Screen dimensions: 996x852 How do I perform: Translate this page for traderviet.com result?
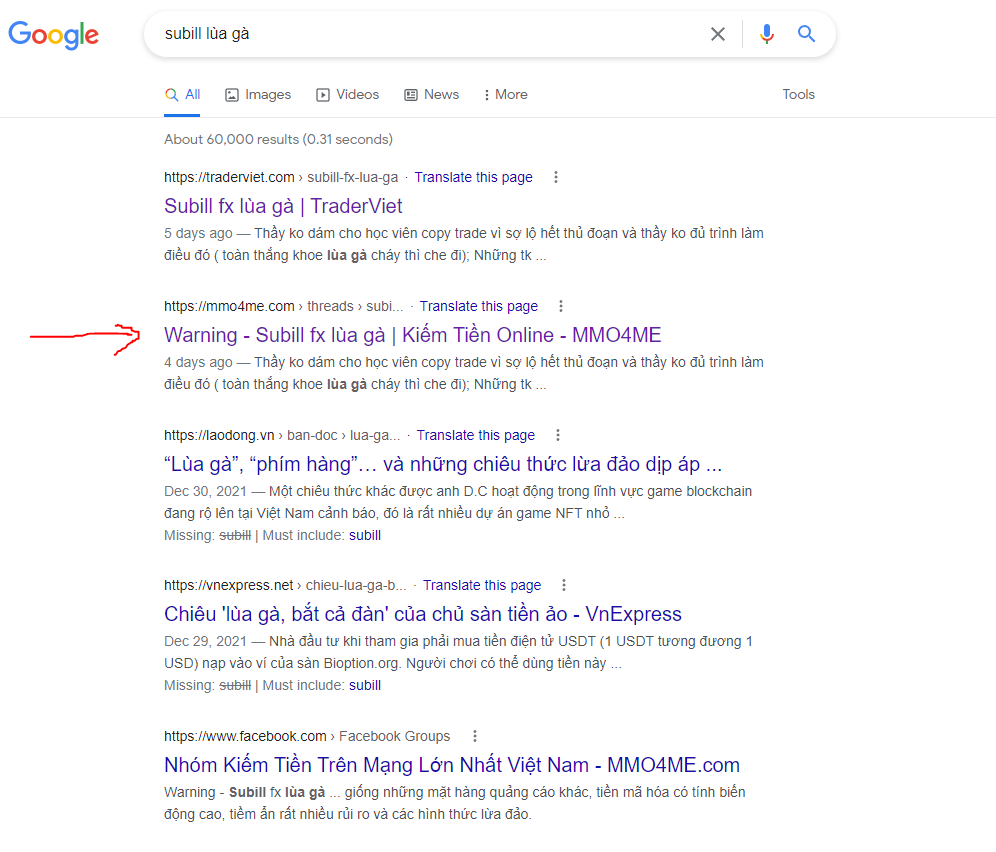coord(474,177)
